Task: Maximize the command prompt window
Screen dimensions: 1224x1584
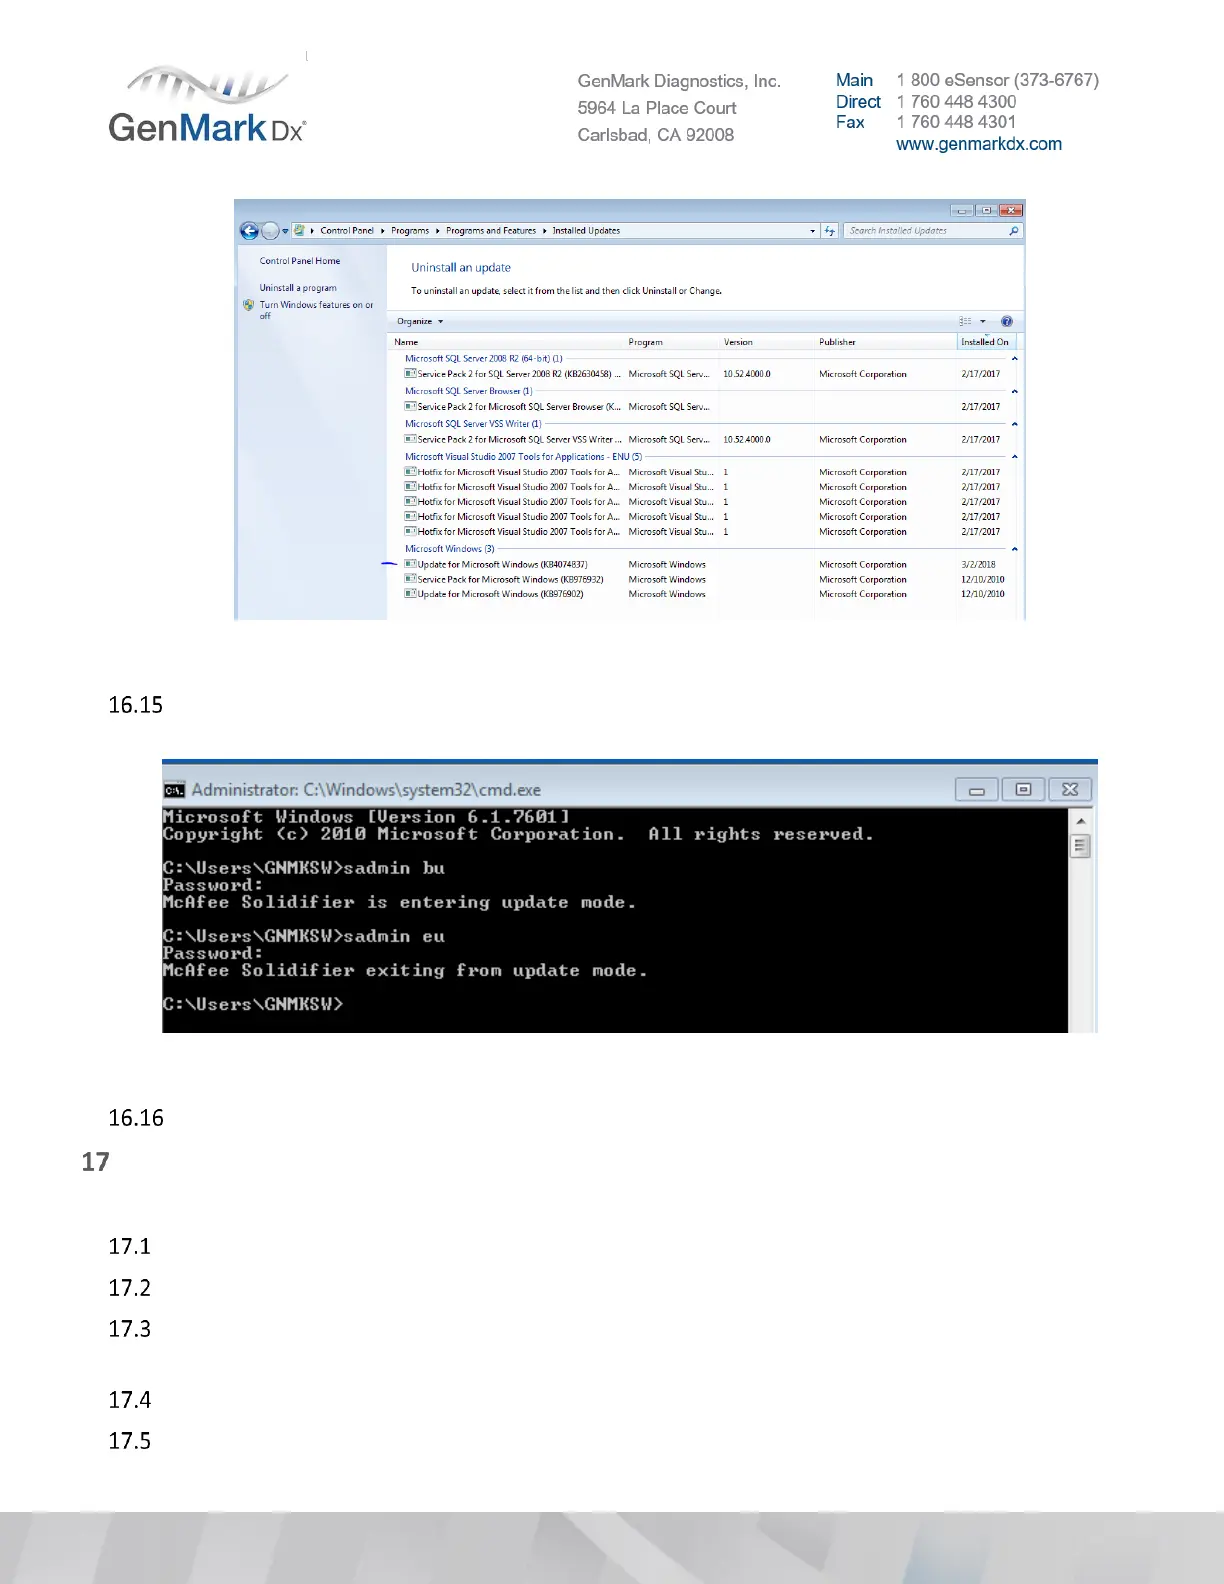Action: click(x=1023, y=790)
